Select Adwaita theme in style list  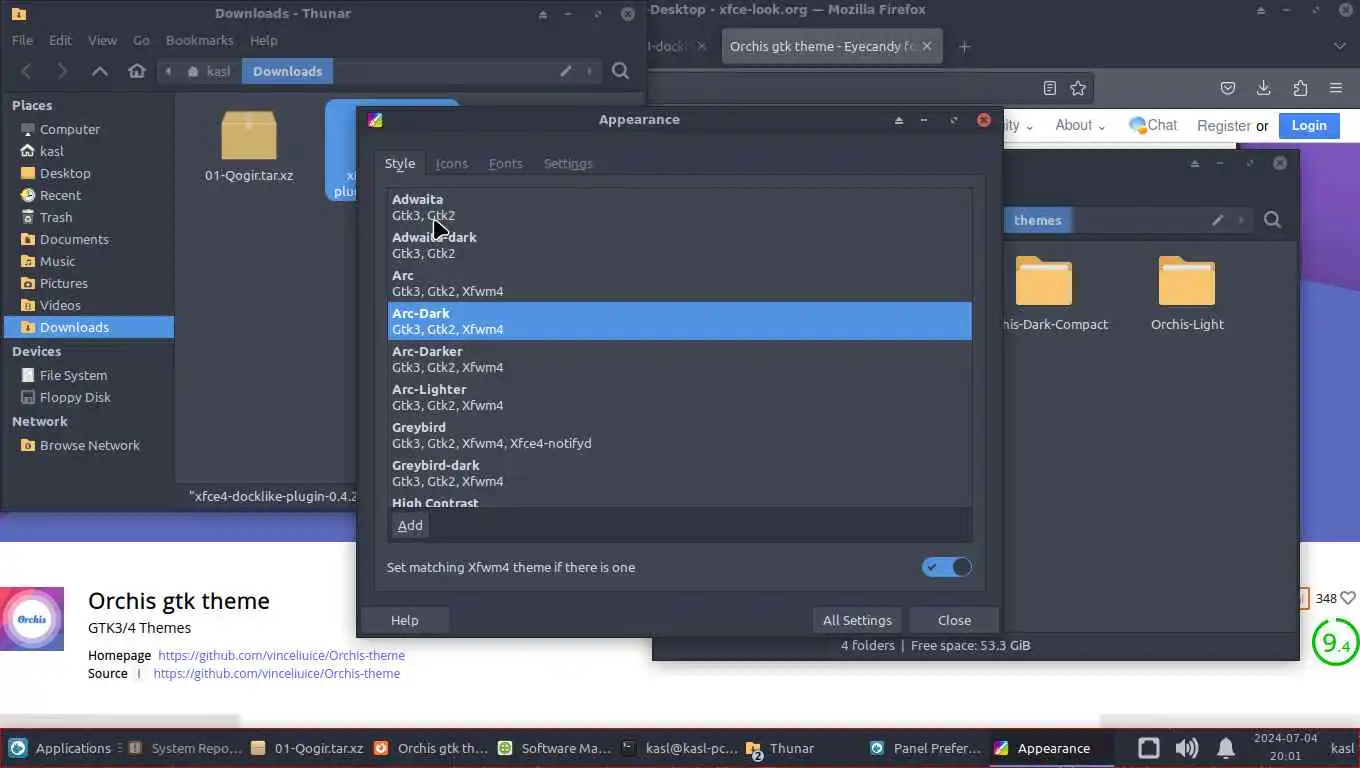coord(679,207)
